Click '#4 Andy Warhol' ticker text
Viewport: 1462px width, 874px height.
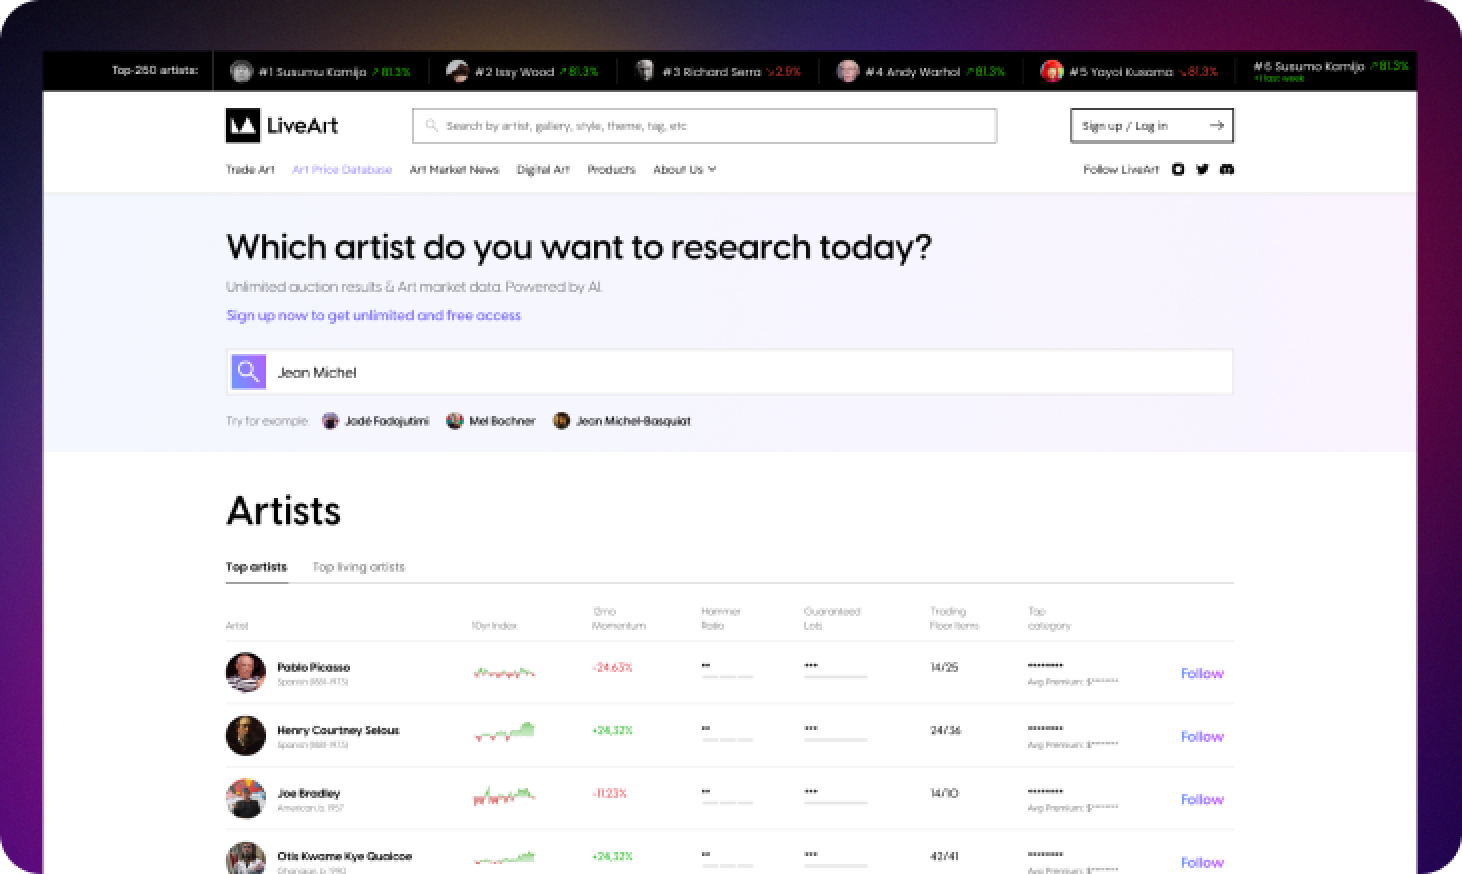(x=912, y=72)
